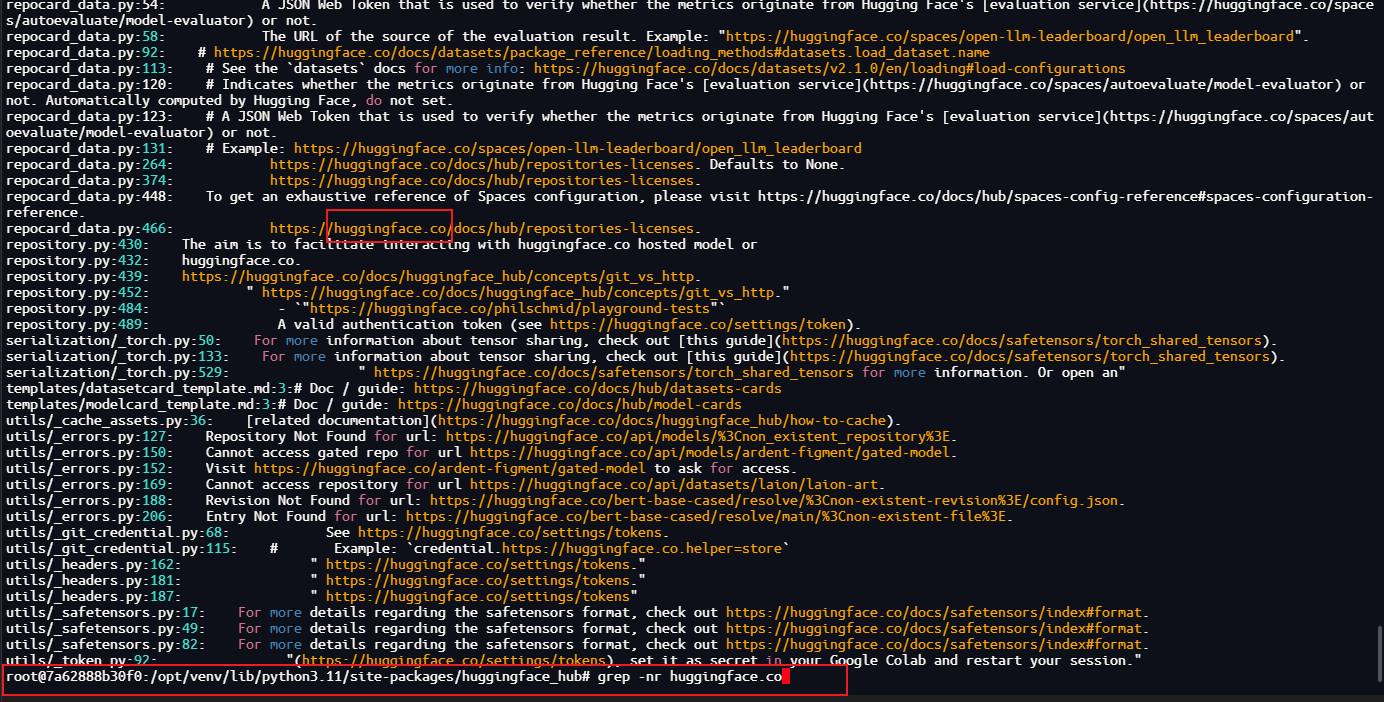Screen dimensions: 1384x702
Task: Open the safetensors index#format URL on _safetensors.py:49
Action: click(934, 628)
